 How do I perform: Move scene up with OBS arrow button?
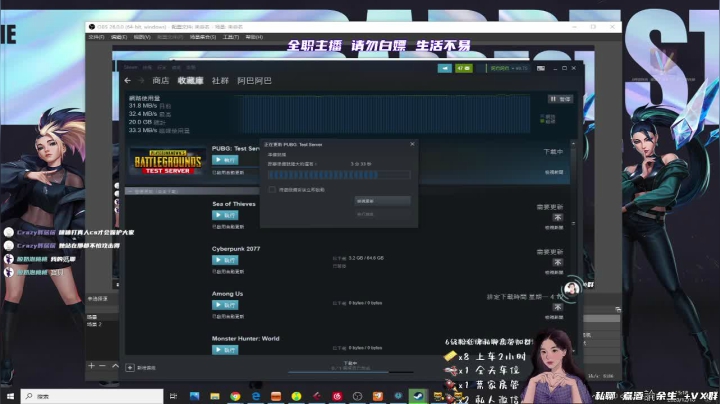pyautogui.click(x=115, y=366)
